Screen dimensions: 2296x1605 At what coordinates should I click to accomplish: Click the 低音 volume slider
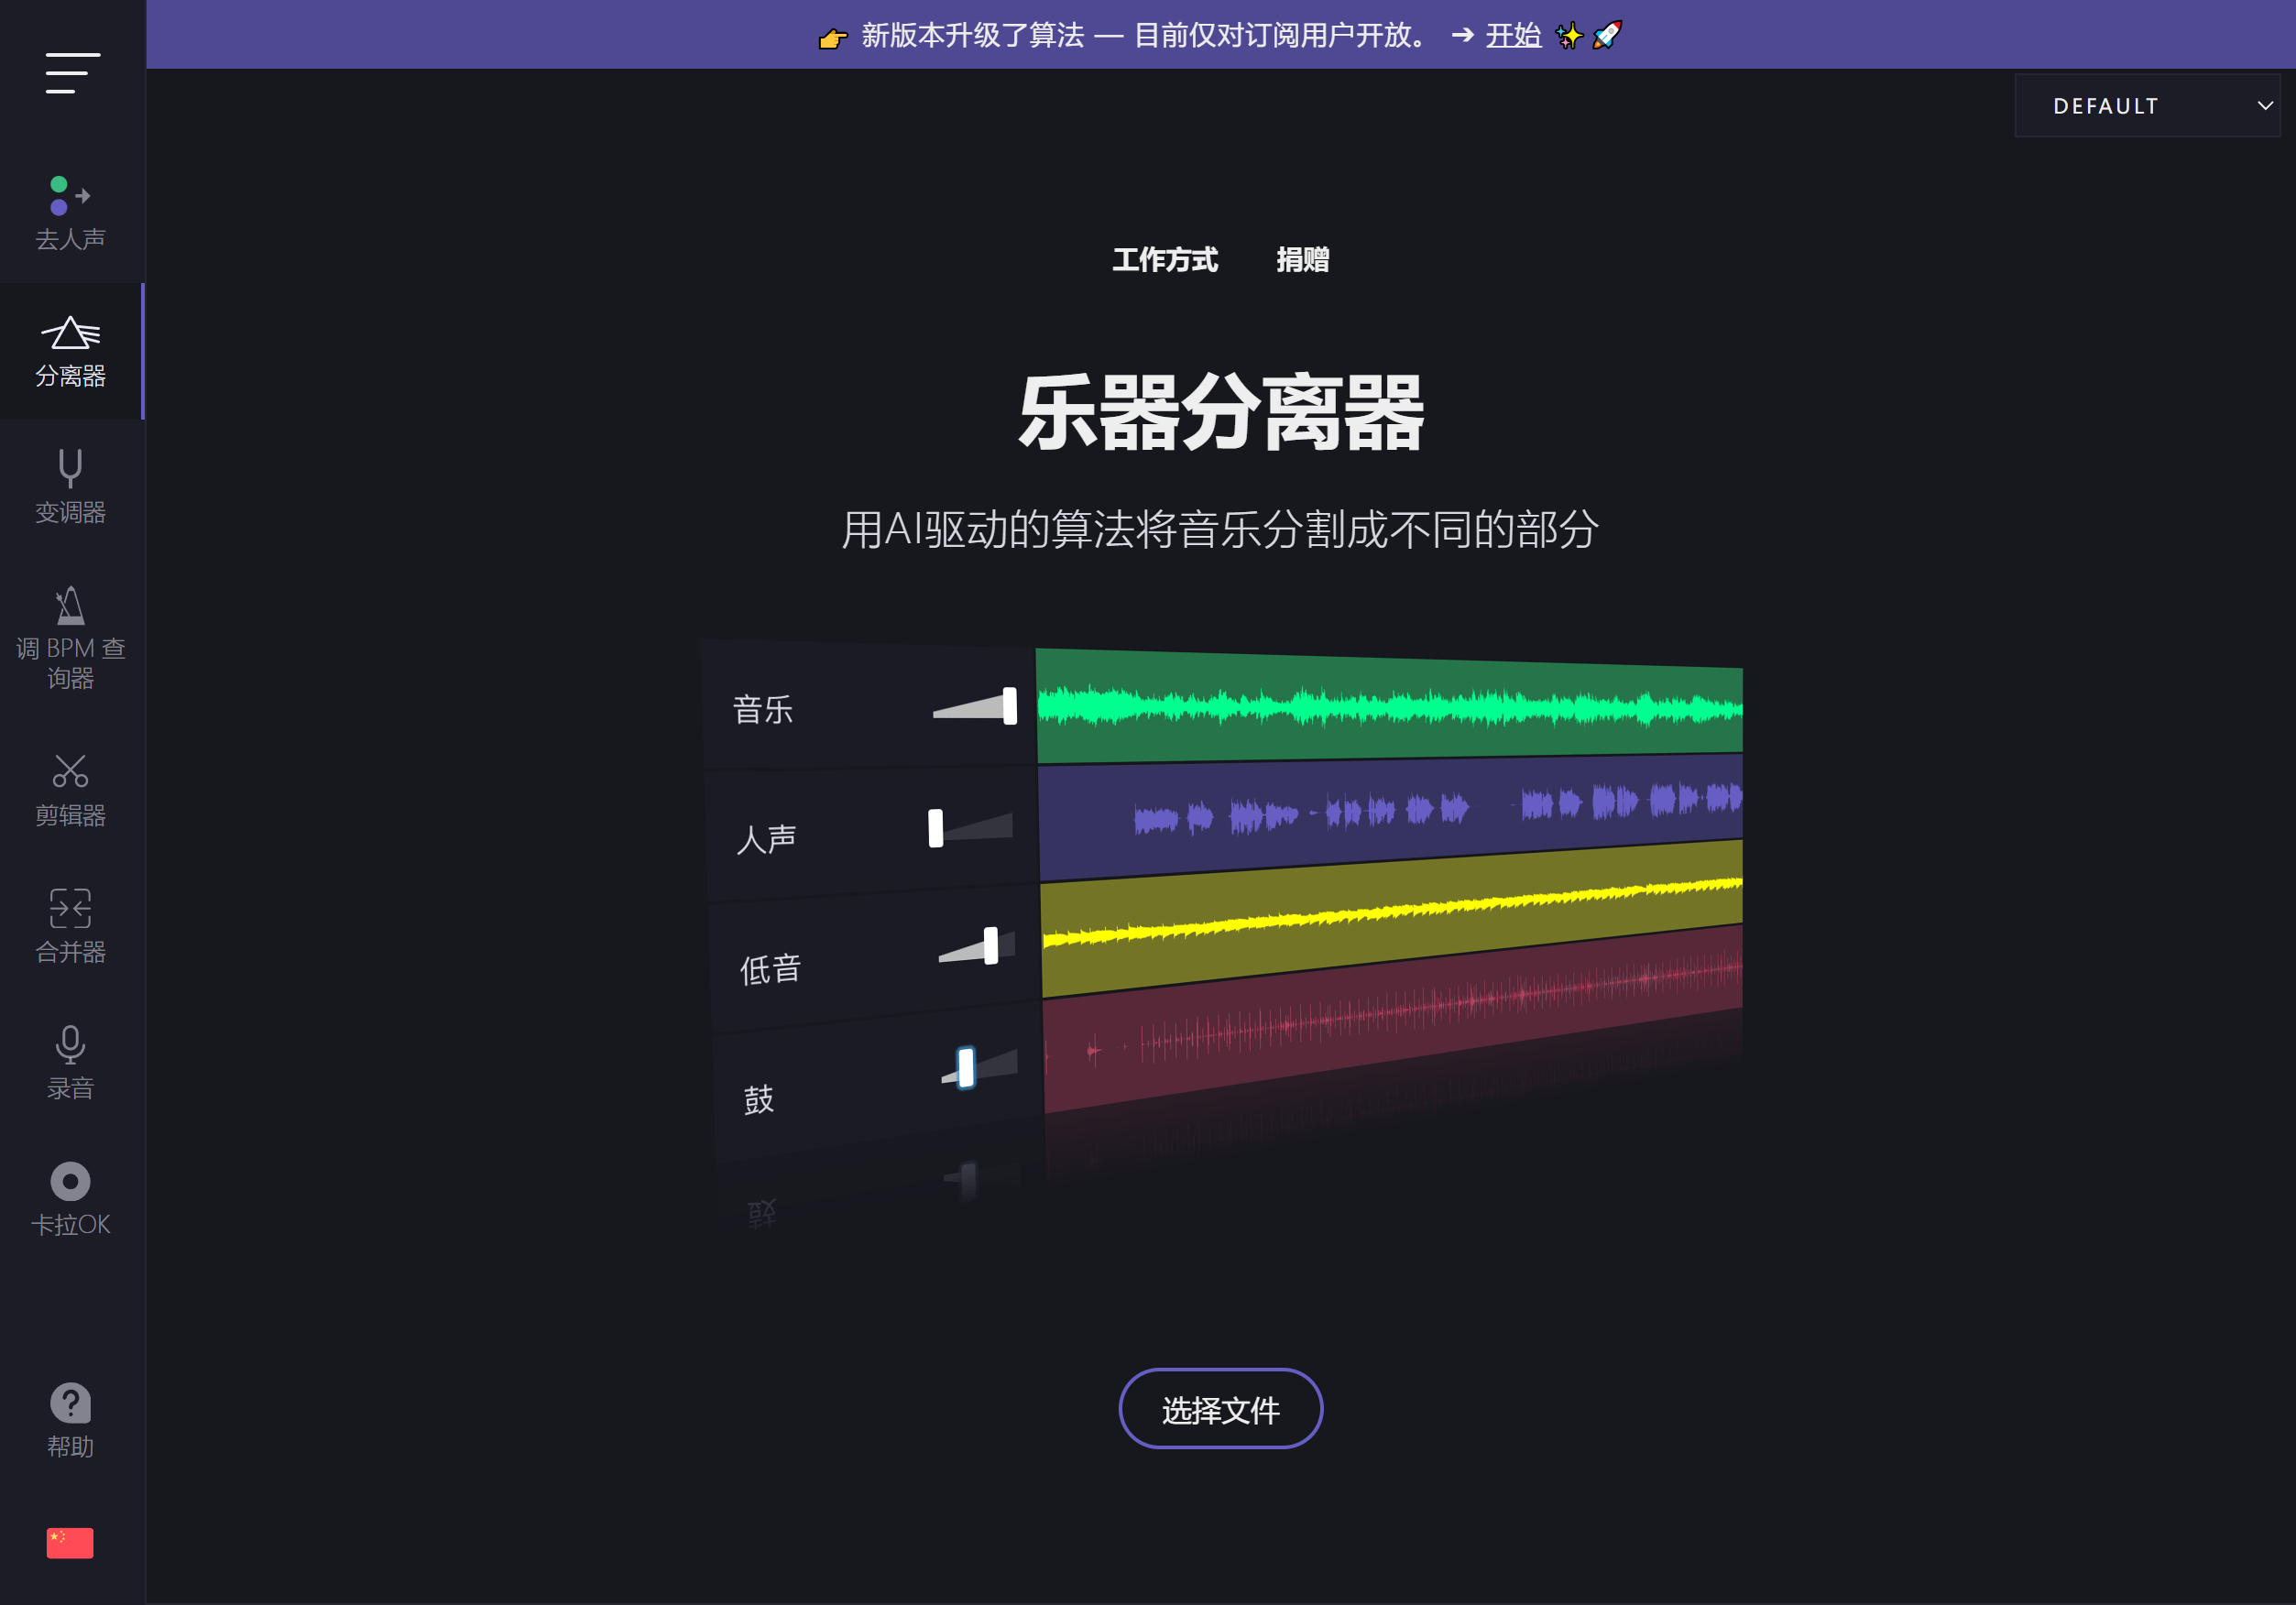(x=977, y=946)
